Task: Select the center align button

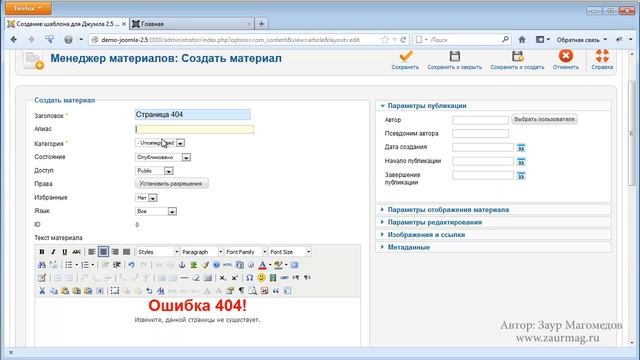Action: coord(103,252)
